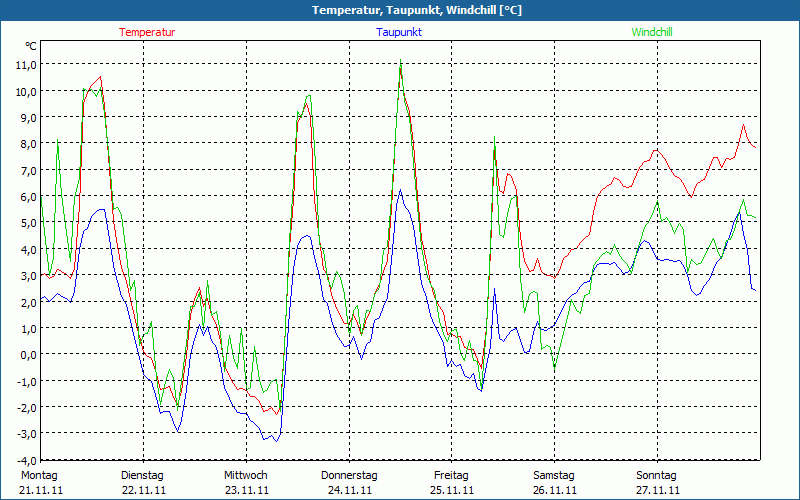The height and width of the screenshot is (500, 800).
Task: Click the 23.11.11 date label
Action: click(x=247, y=490)
